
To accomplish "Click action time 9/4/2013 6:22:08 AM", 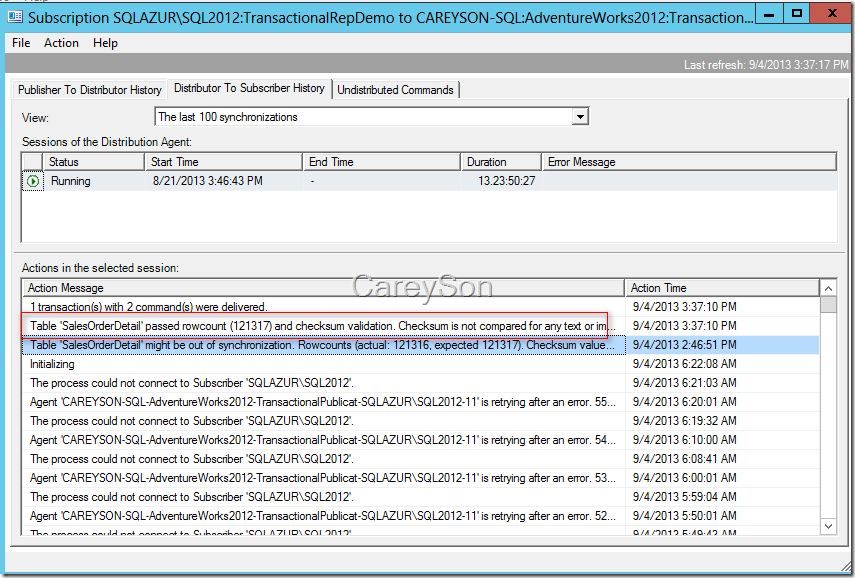I will pos(684,364).
